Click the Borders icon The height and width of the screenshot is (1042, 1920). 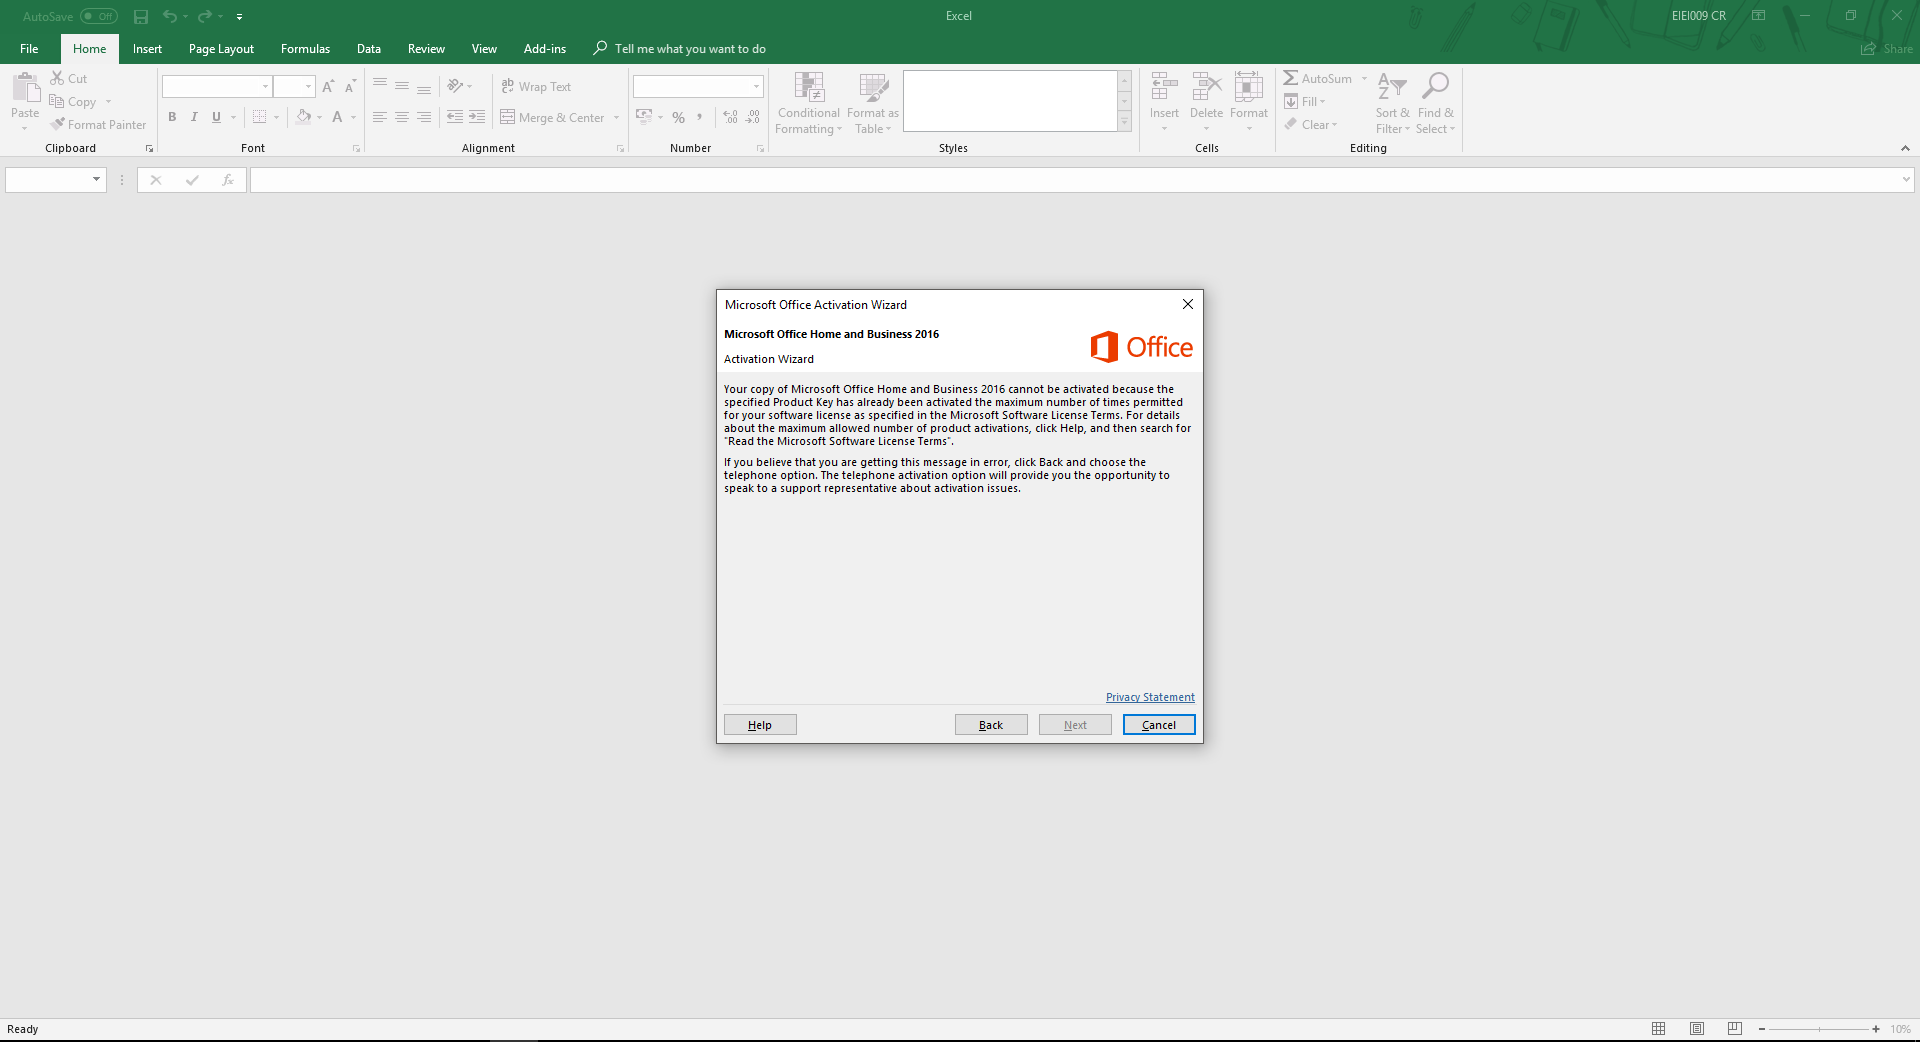point(260,117)
